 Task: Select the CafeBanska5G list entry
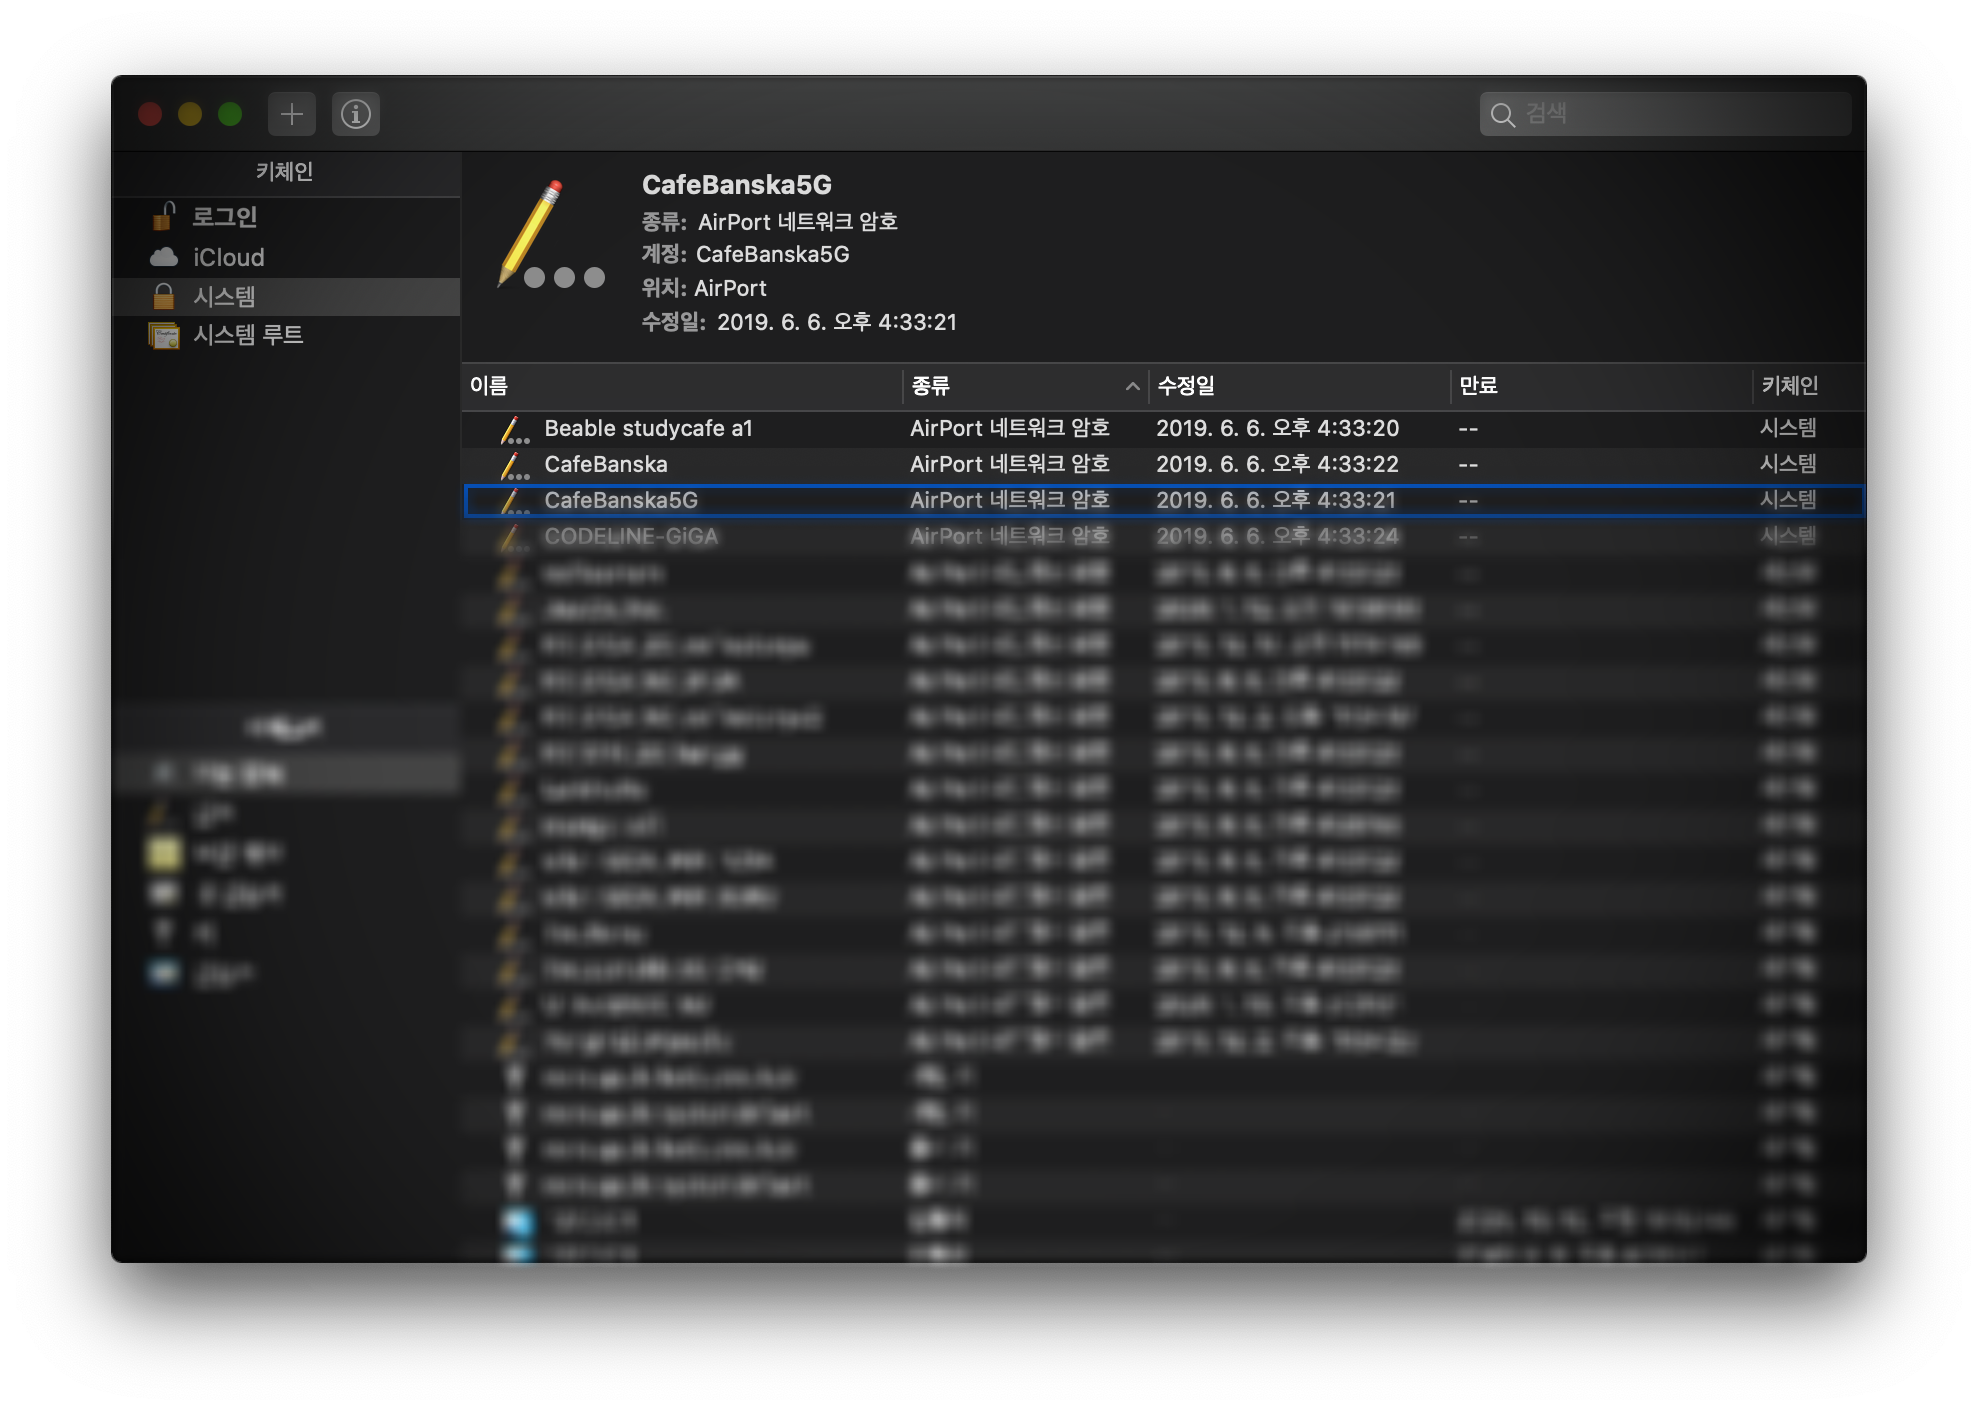pyautogui.click(x=621, y=501)
